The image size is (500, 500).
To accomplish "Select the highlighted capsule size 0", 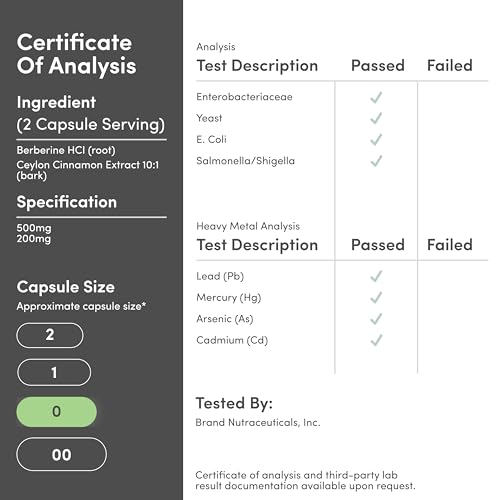I will pos(56,412).
